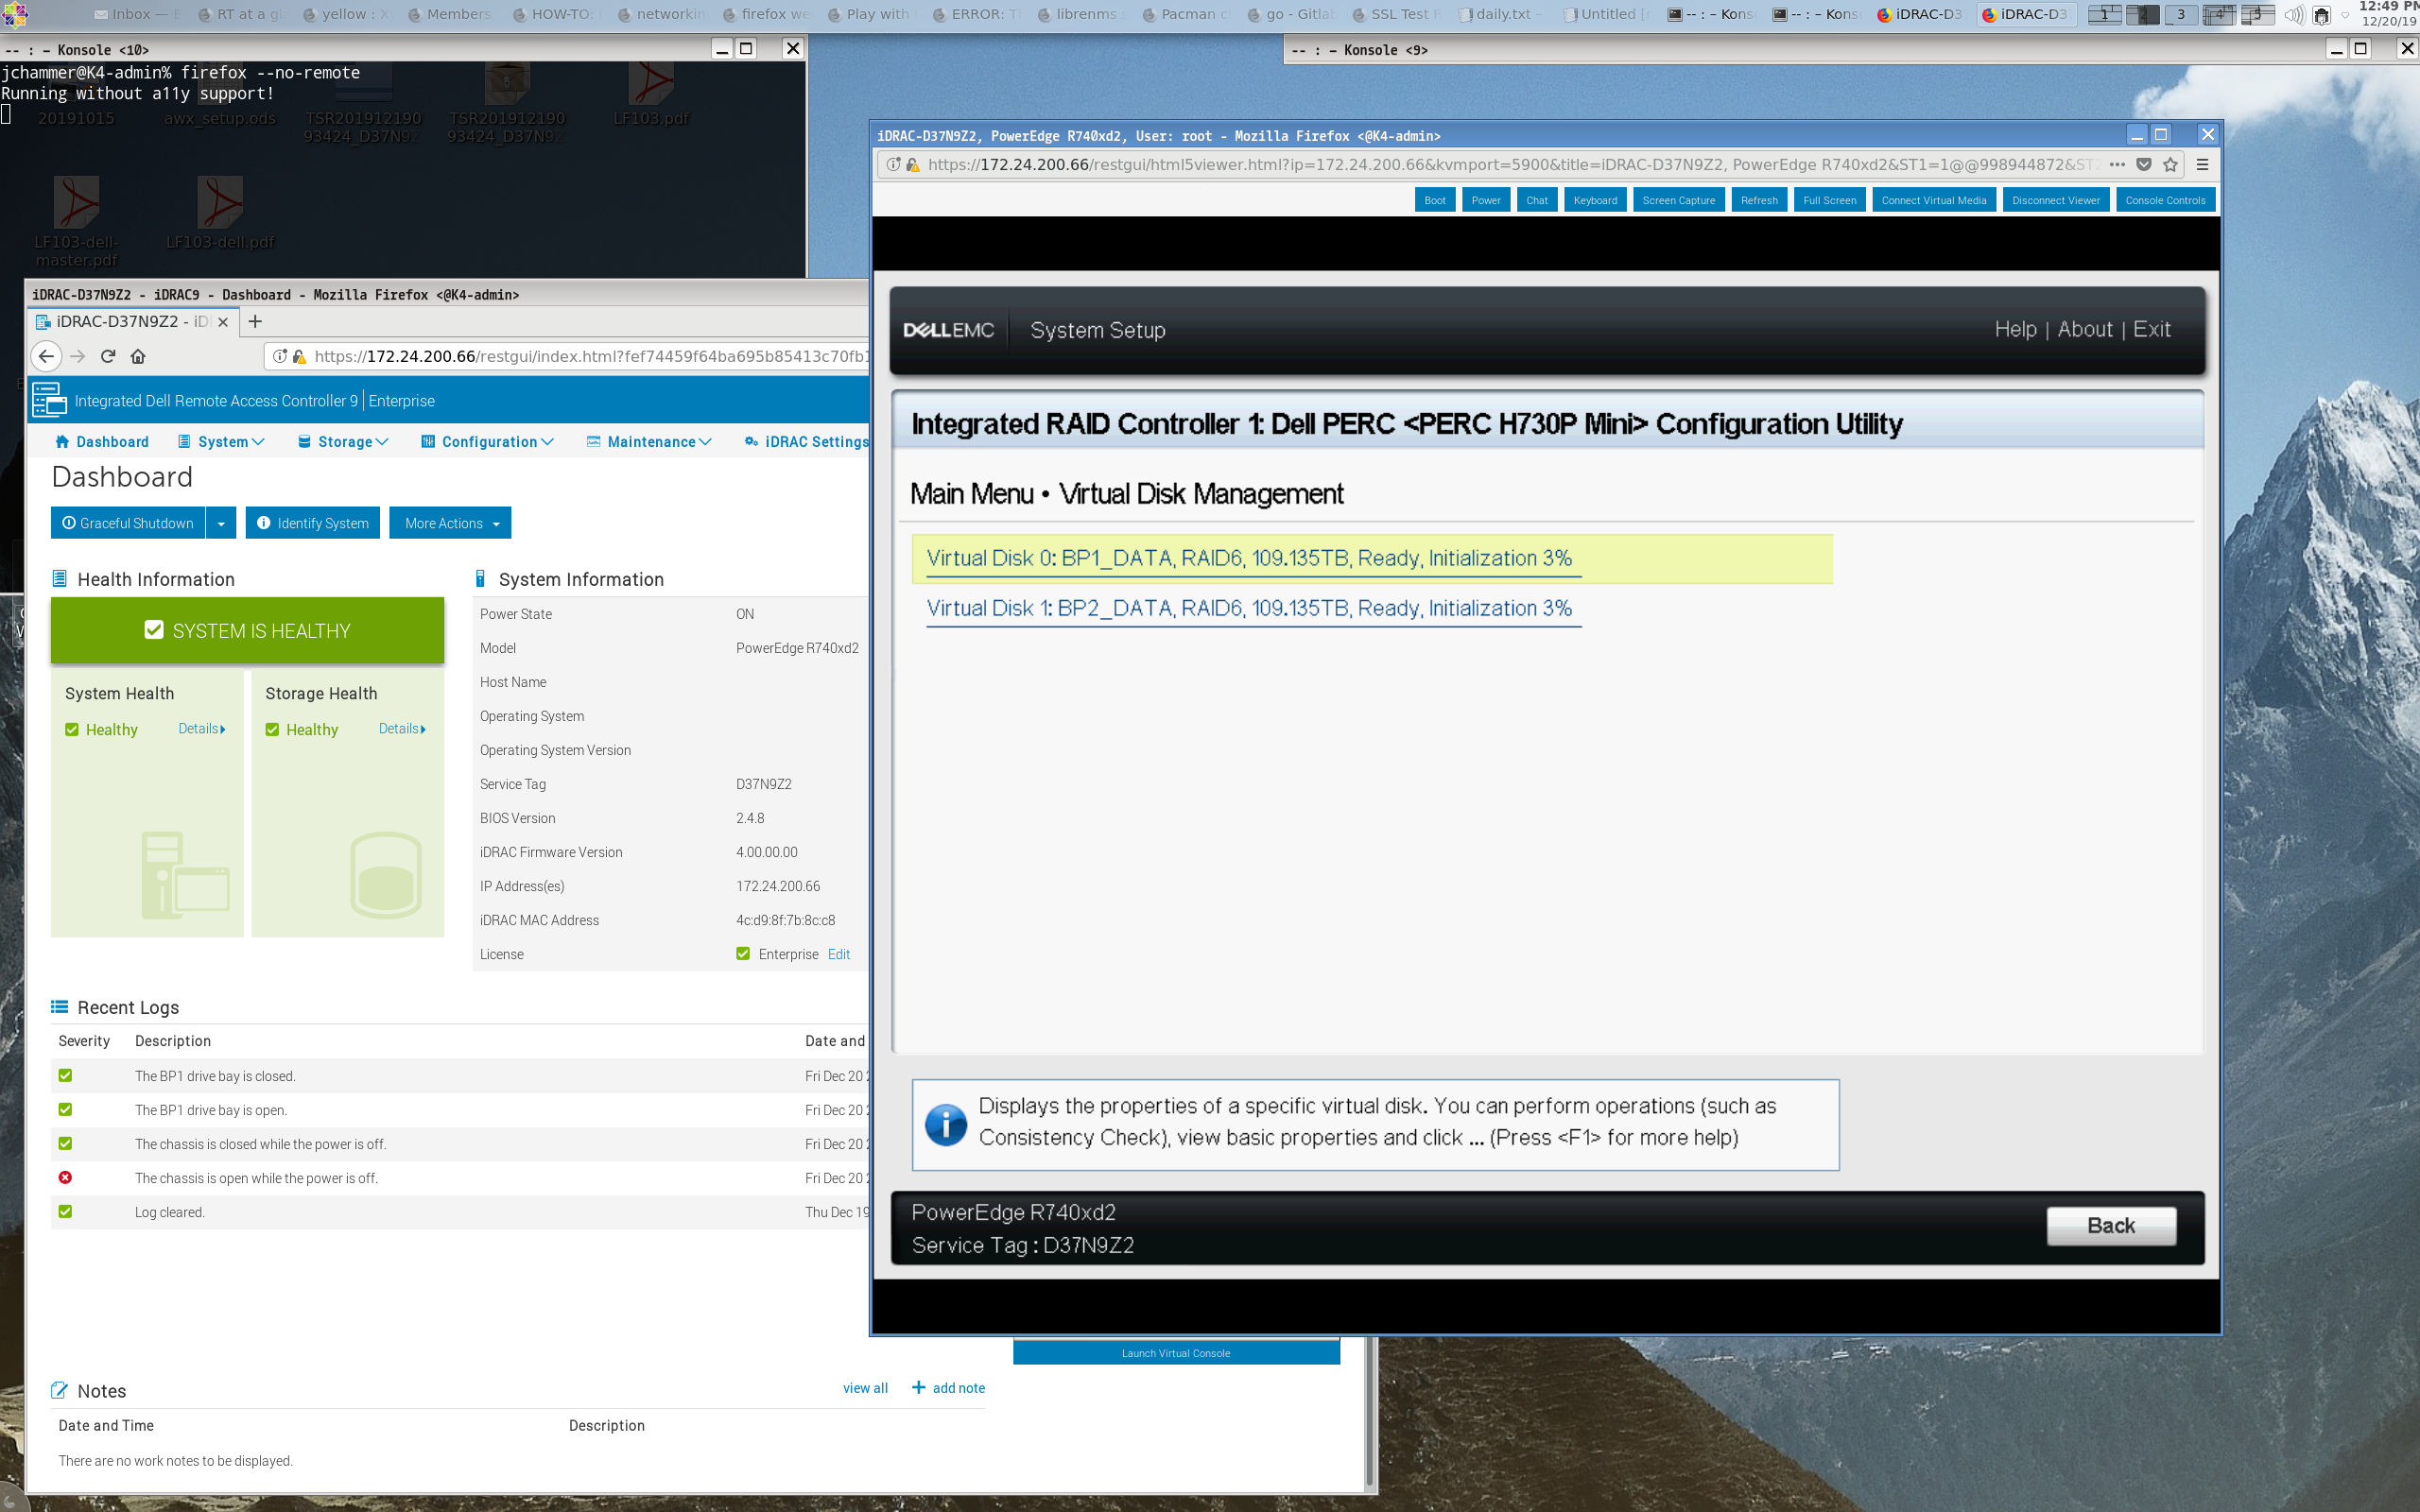Click the insecure lock icon in Dashboard URL bar
The image size is (2420, 1512).
(x=299, y=356)
